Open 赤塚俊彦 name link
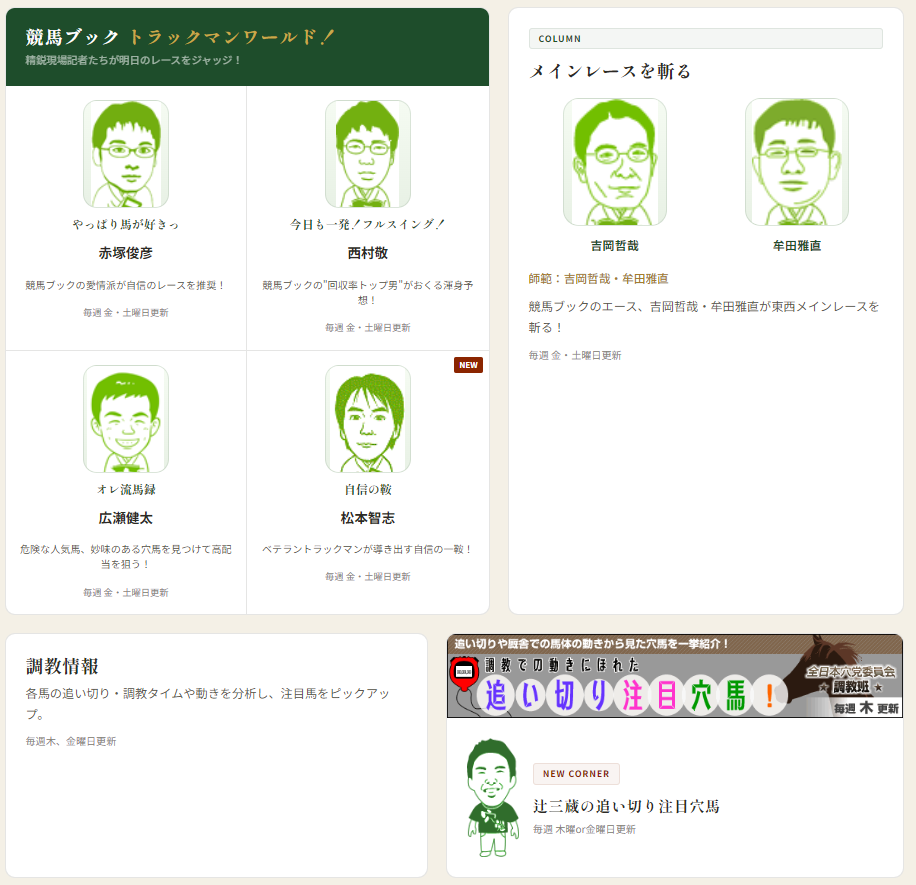Image resolution: width=916 pixels, height=885 pixels. click(x=126, y=253)
